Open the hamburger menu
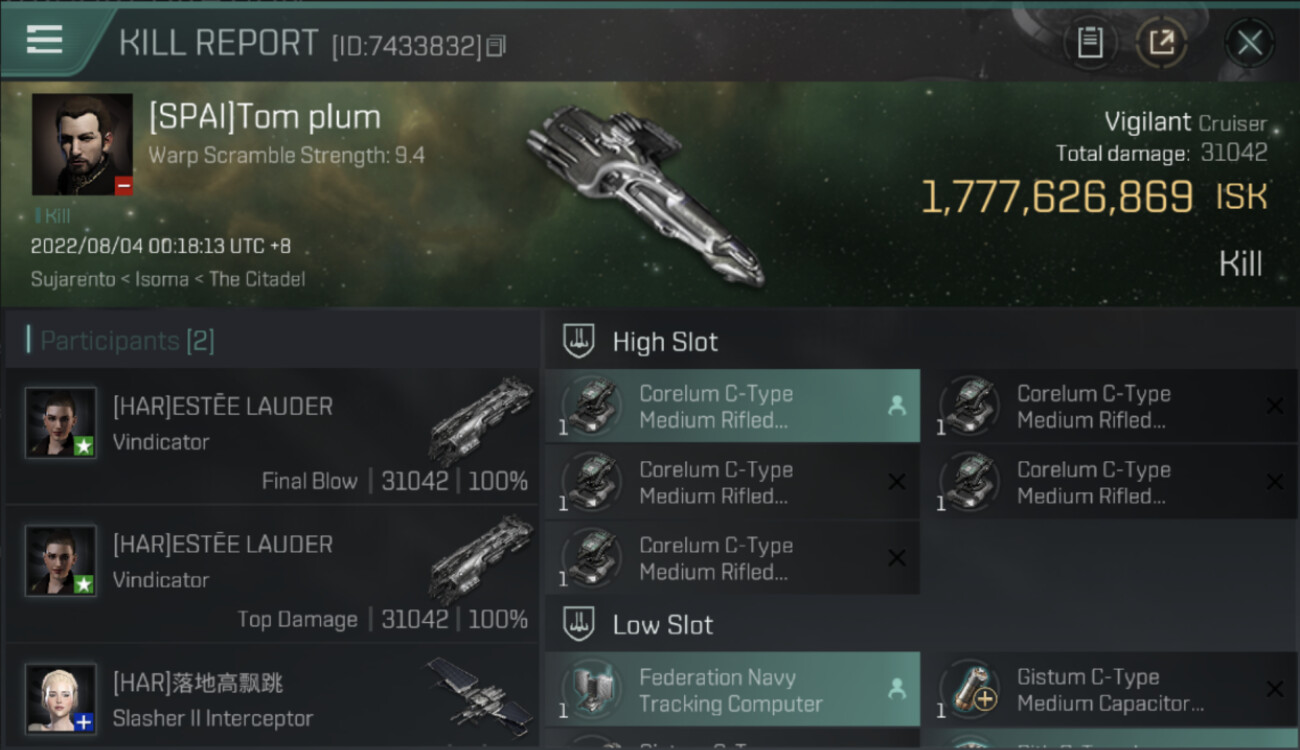 pos(44,40)
